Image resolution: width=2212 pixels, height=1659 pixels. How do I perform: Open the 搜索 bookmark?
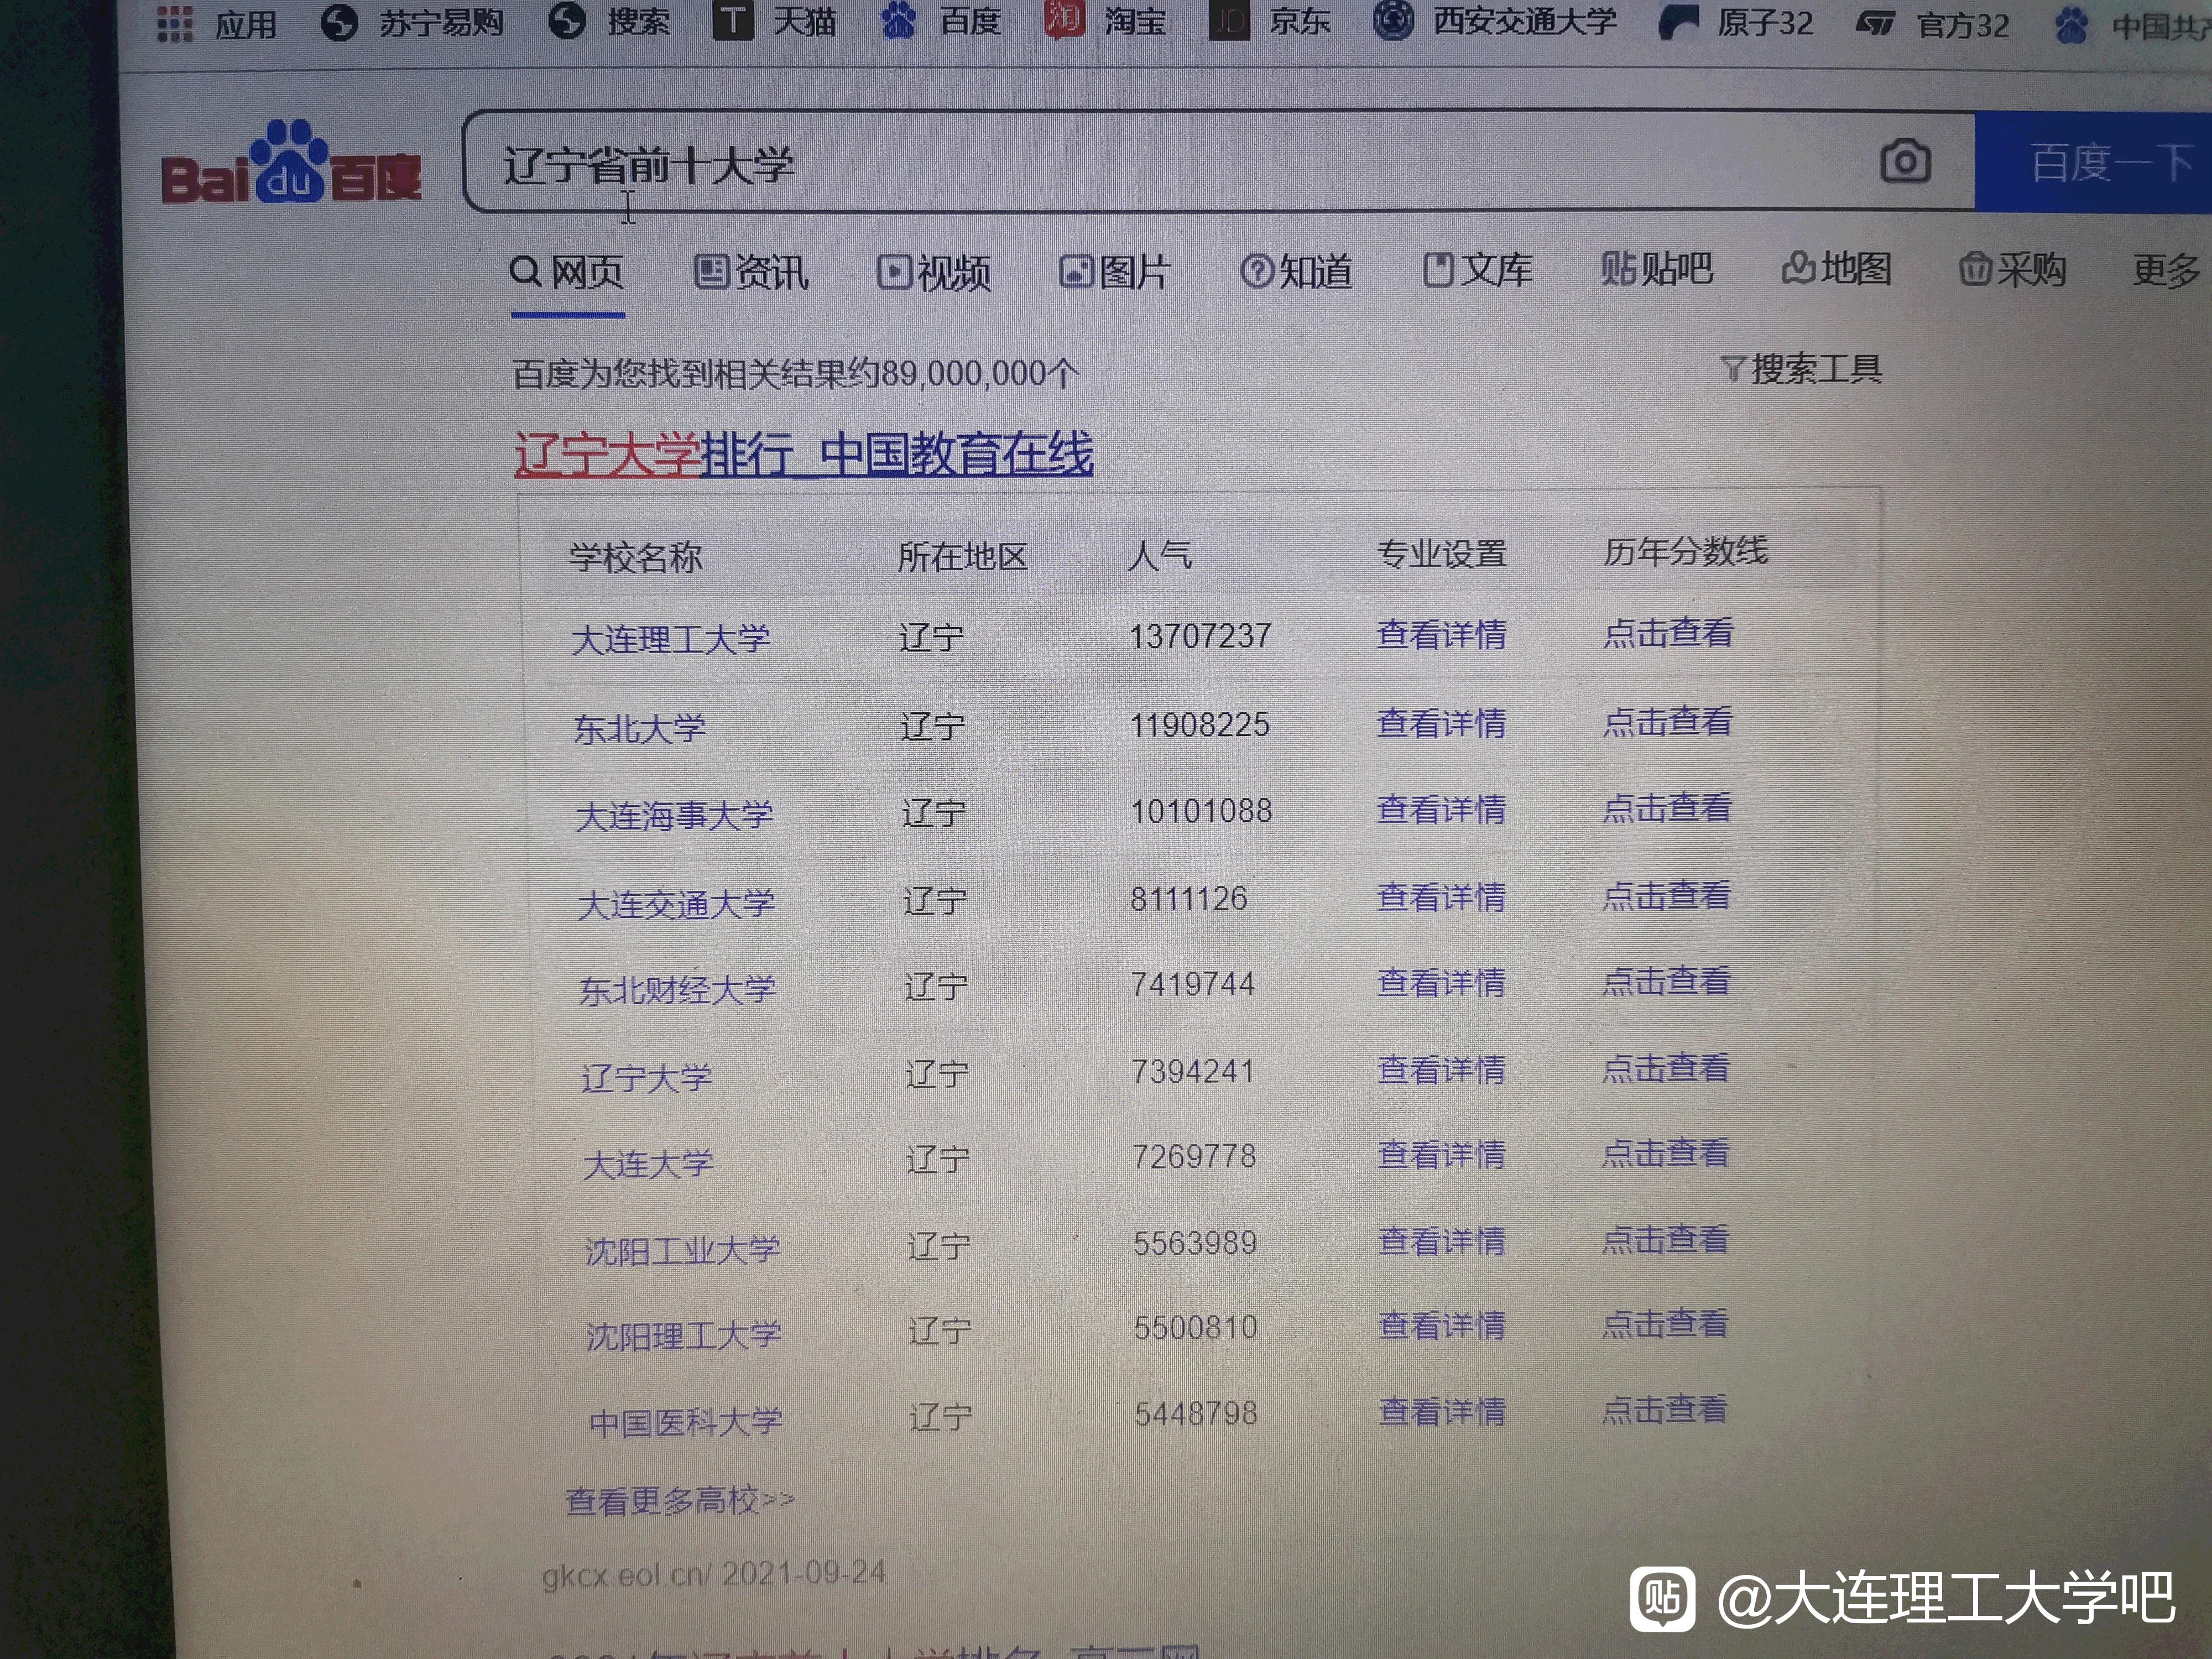pyautogui.click(x=609, y=21)
